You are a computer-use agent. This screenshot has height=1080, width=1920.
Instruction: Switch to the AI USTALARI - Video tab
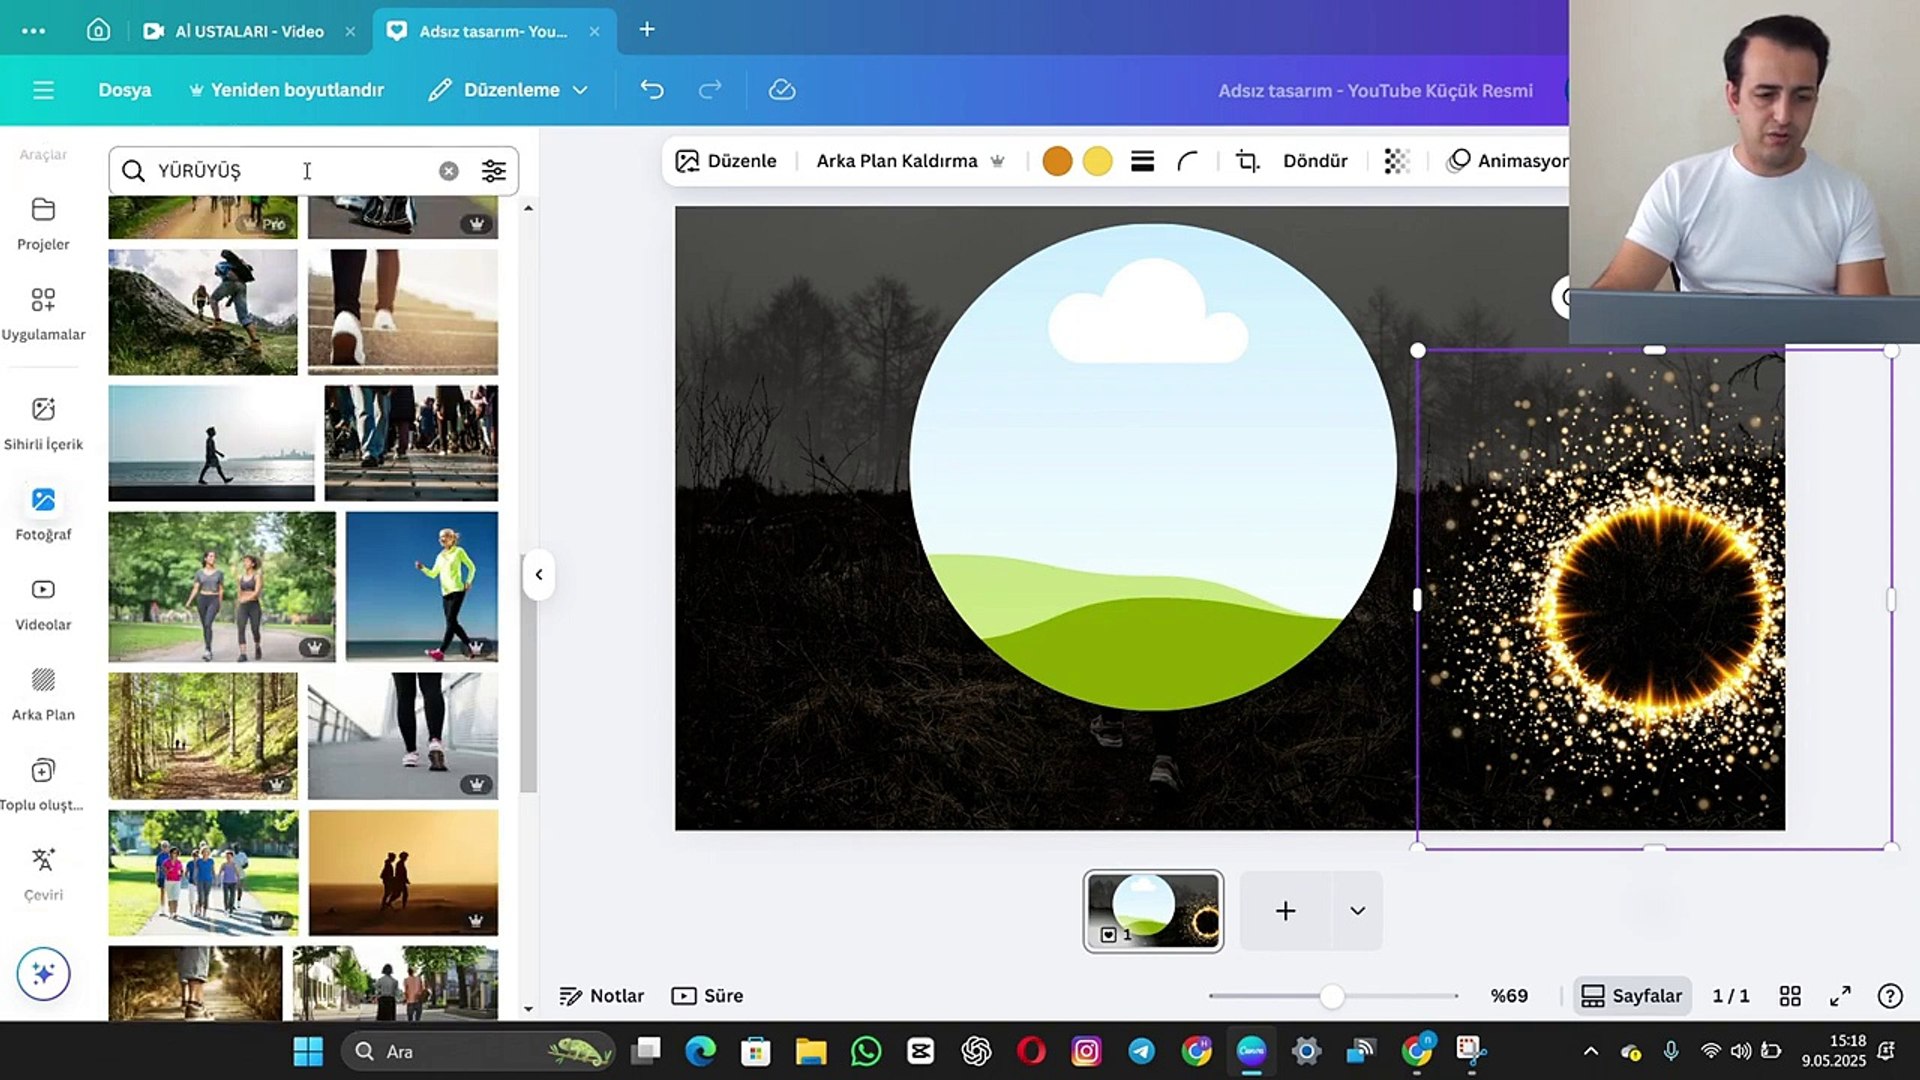tap(248, 31)
